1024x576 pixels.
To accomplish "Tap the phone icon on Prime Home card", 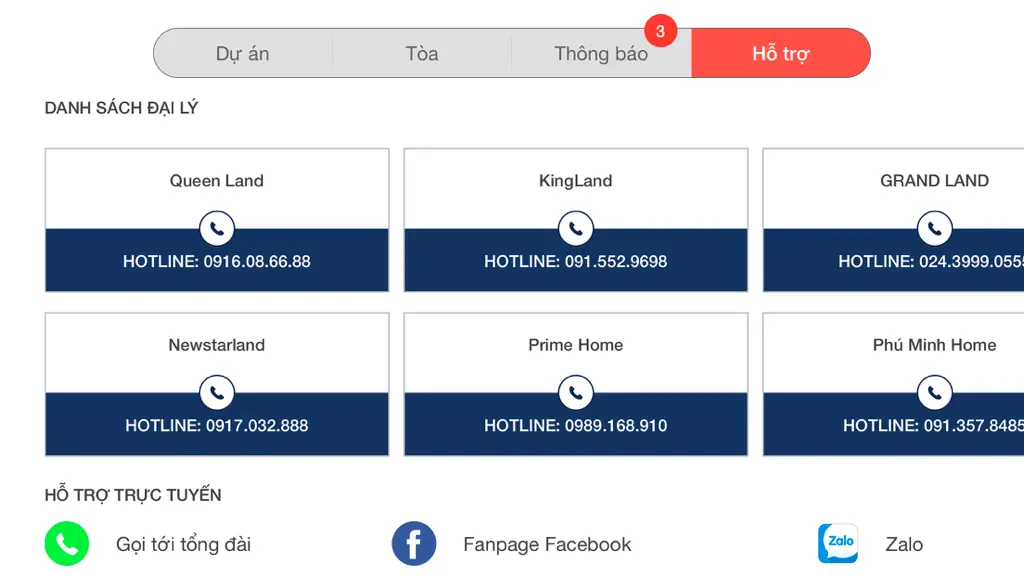I will click(x=576, y=392).
